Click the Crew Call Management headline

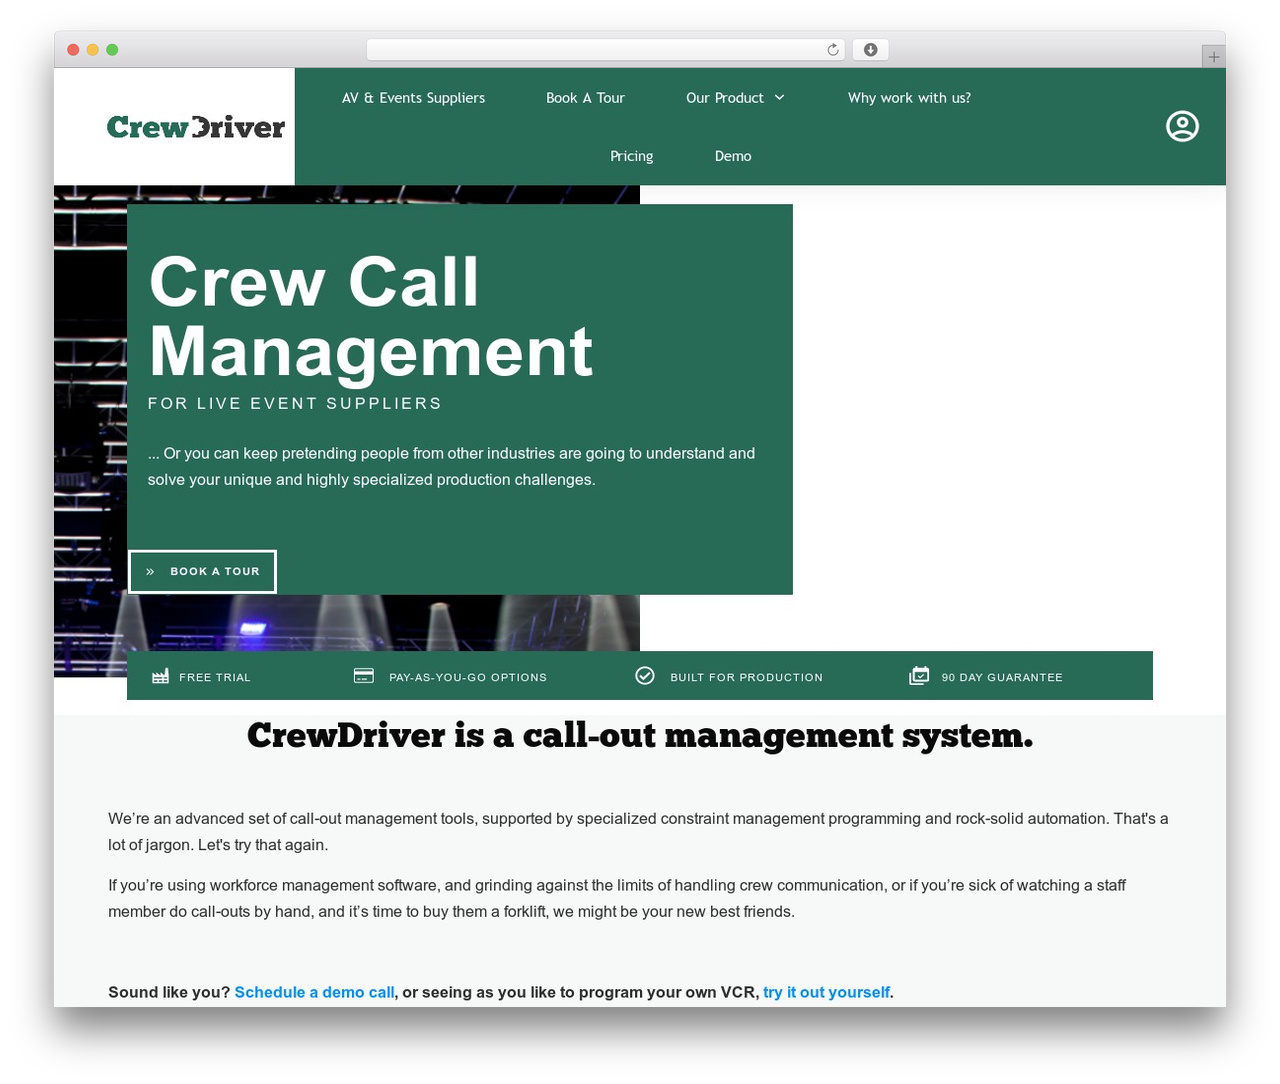371,316
